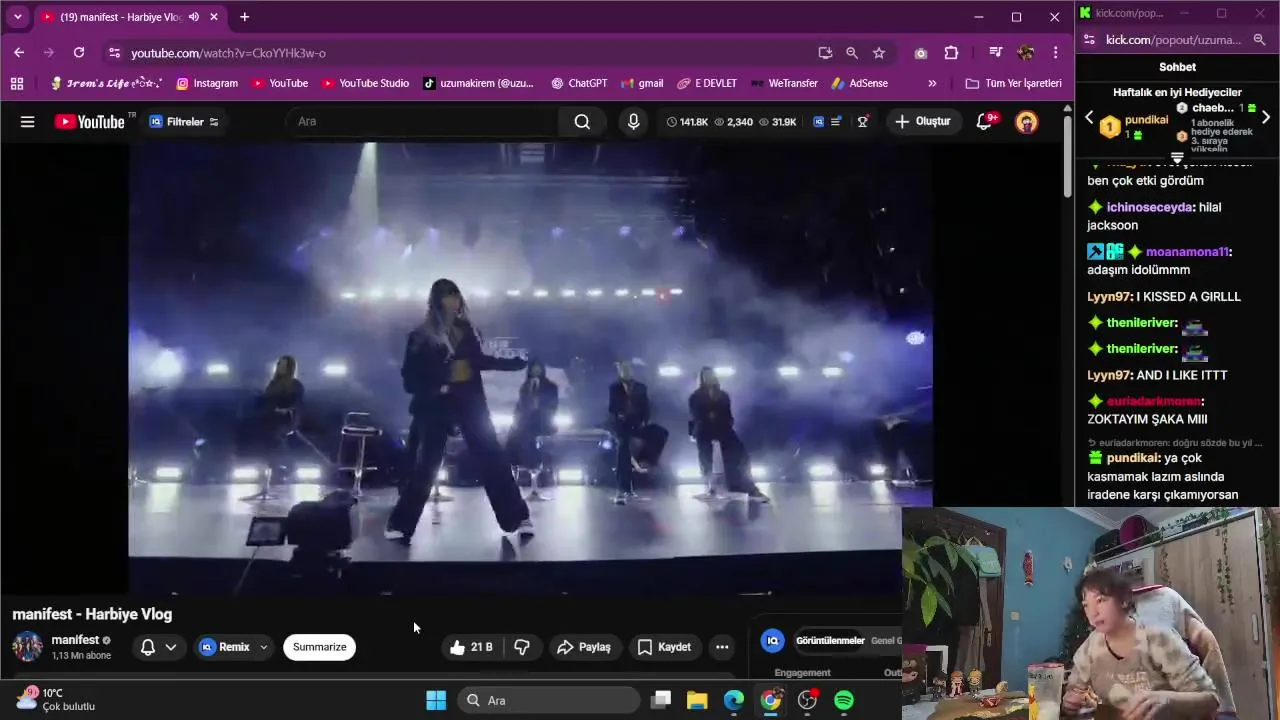Image resolution: width=1280 pixels, height=720 pixels.
Task: Open the Chrome apps grid in bookmarks bar
Action: (17, 83)
